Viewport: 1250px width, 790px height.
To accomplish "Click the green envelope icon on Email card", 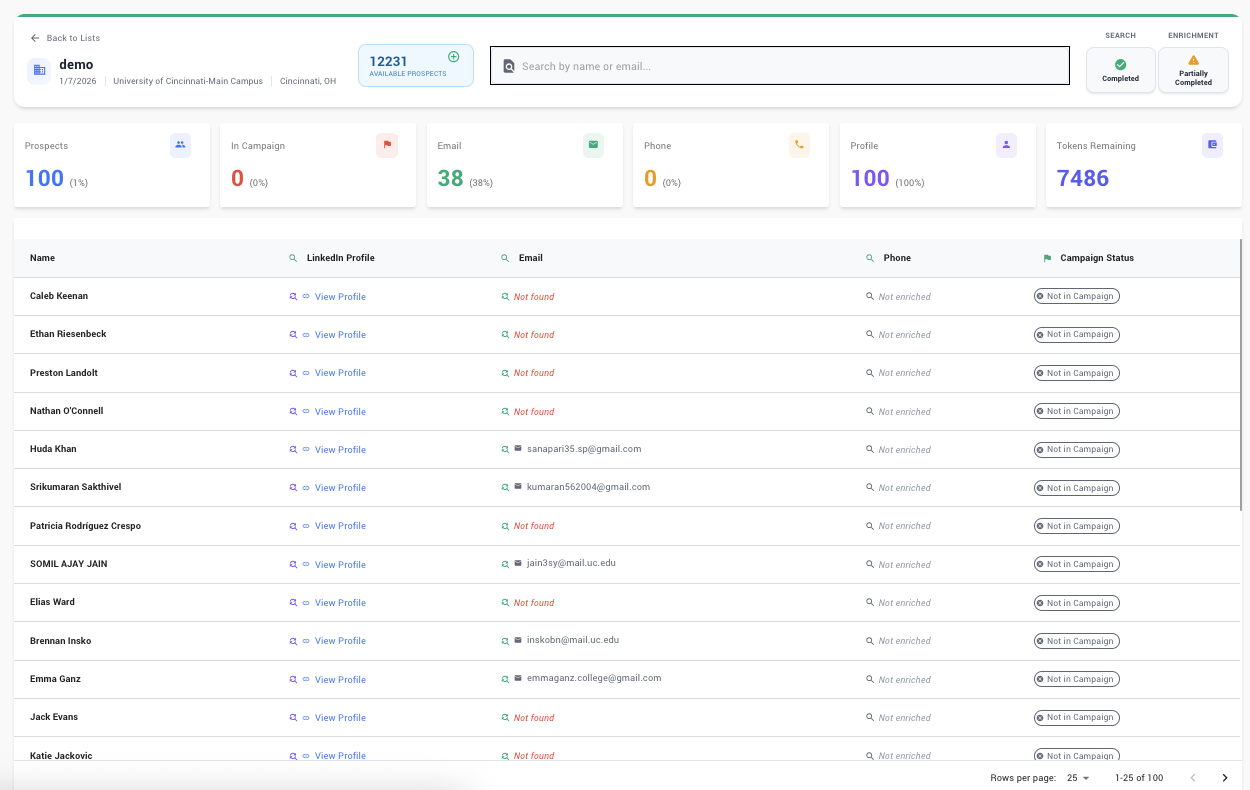I will (x=593, y=145).
